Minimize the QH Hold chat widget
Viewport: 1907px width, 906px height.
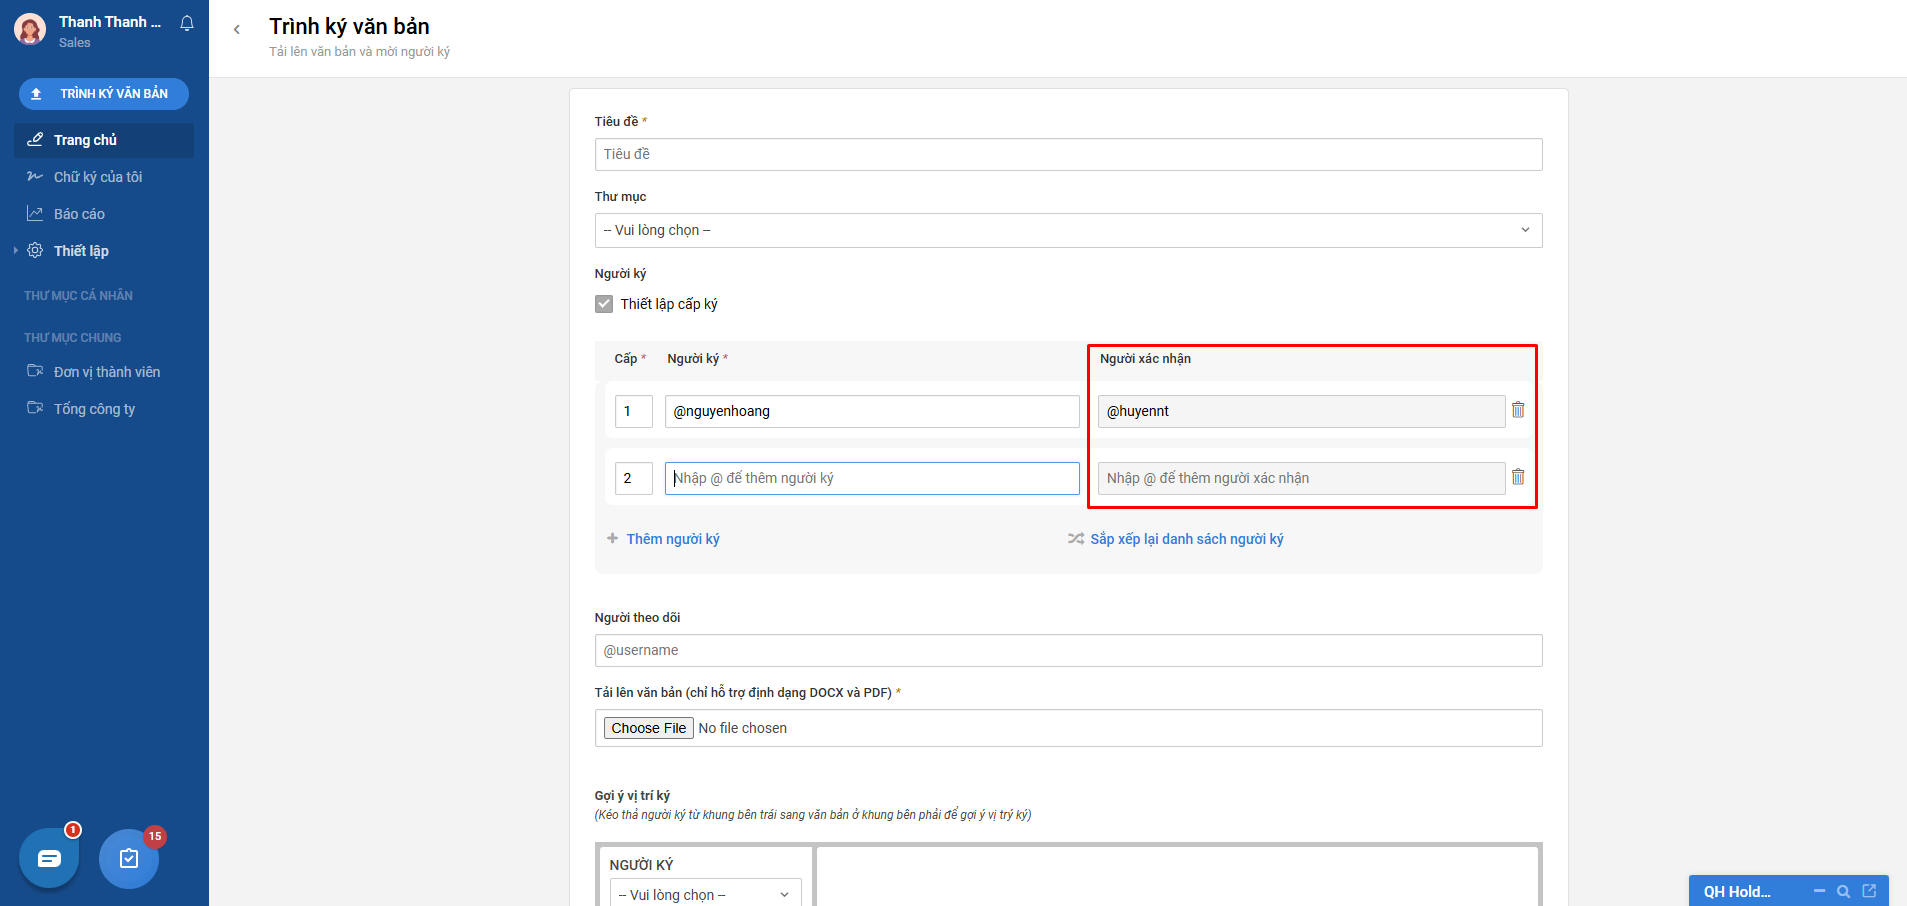coord(1819,891)
